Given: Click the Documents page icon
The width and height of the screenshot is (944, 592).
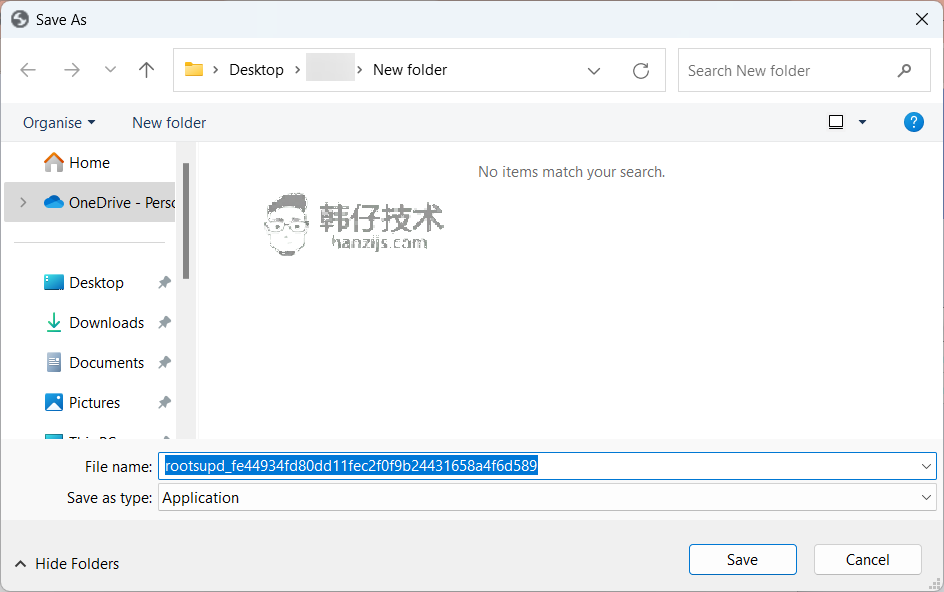Looking at the screenshot, I should [54, 362].
